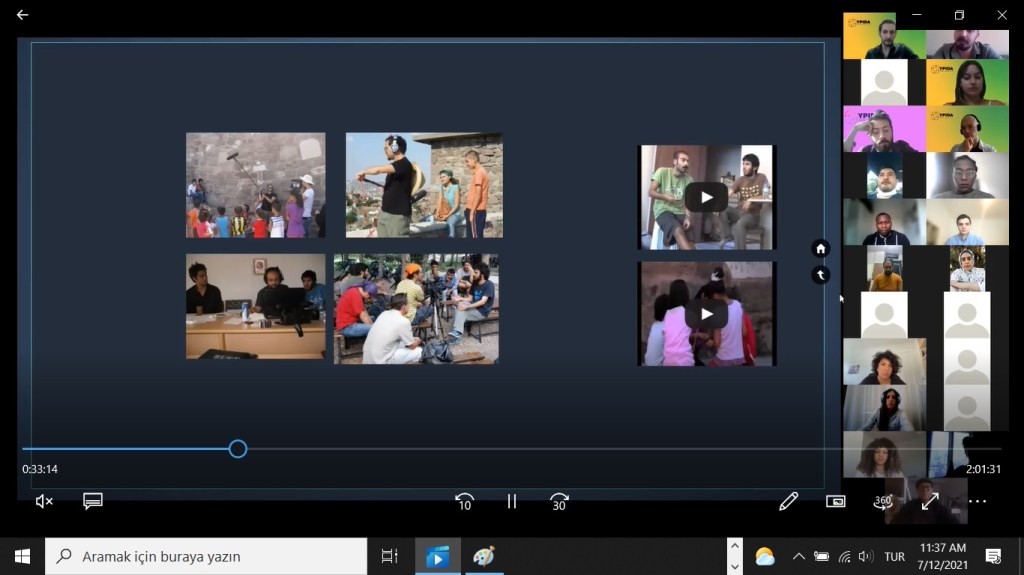1024x575 pixels.
Task: Pause the video playback
Action: (512, 502)
